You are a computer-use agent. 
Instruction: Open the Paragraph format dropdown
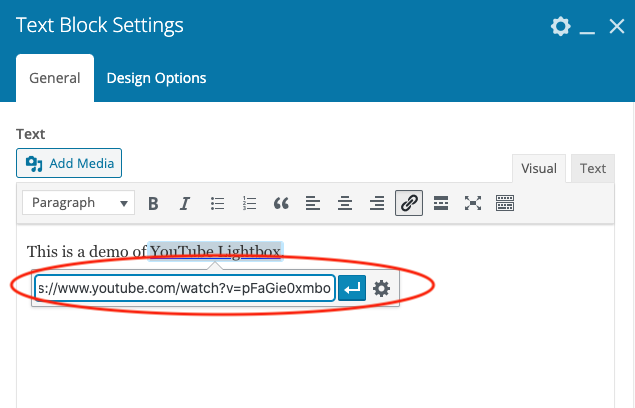tap(79, 203)
